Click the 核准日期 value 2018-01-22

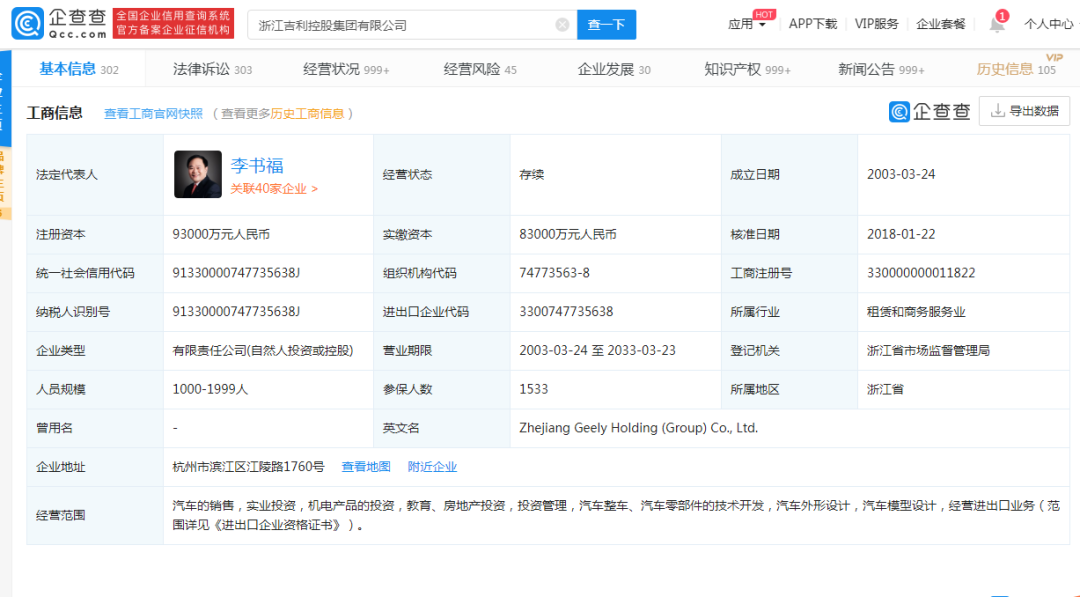pyautogui.click(x=901, y=234)
